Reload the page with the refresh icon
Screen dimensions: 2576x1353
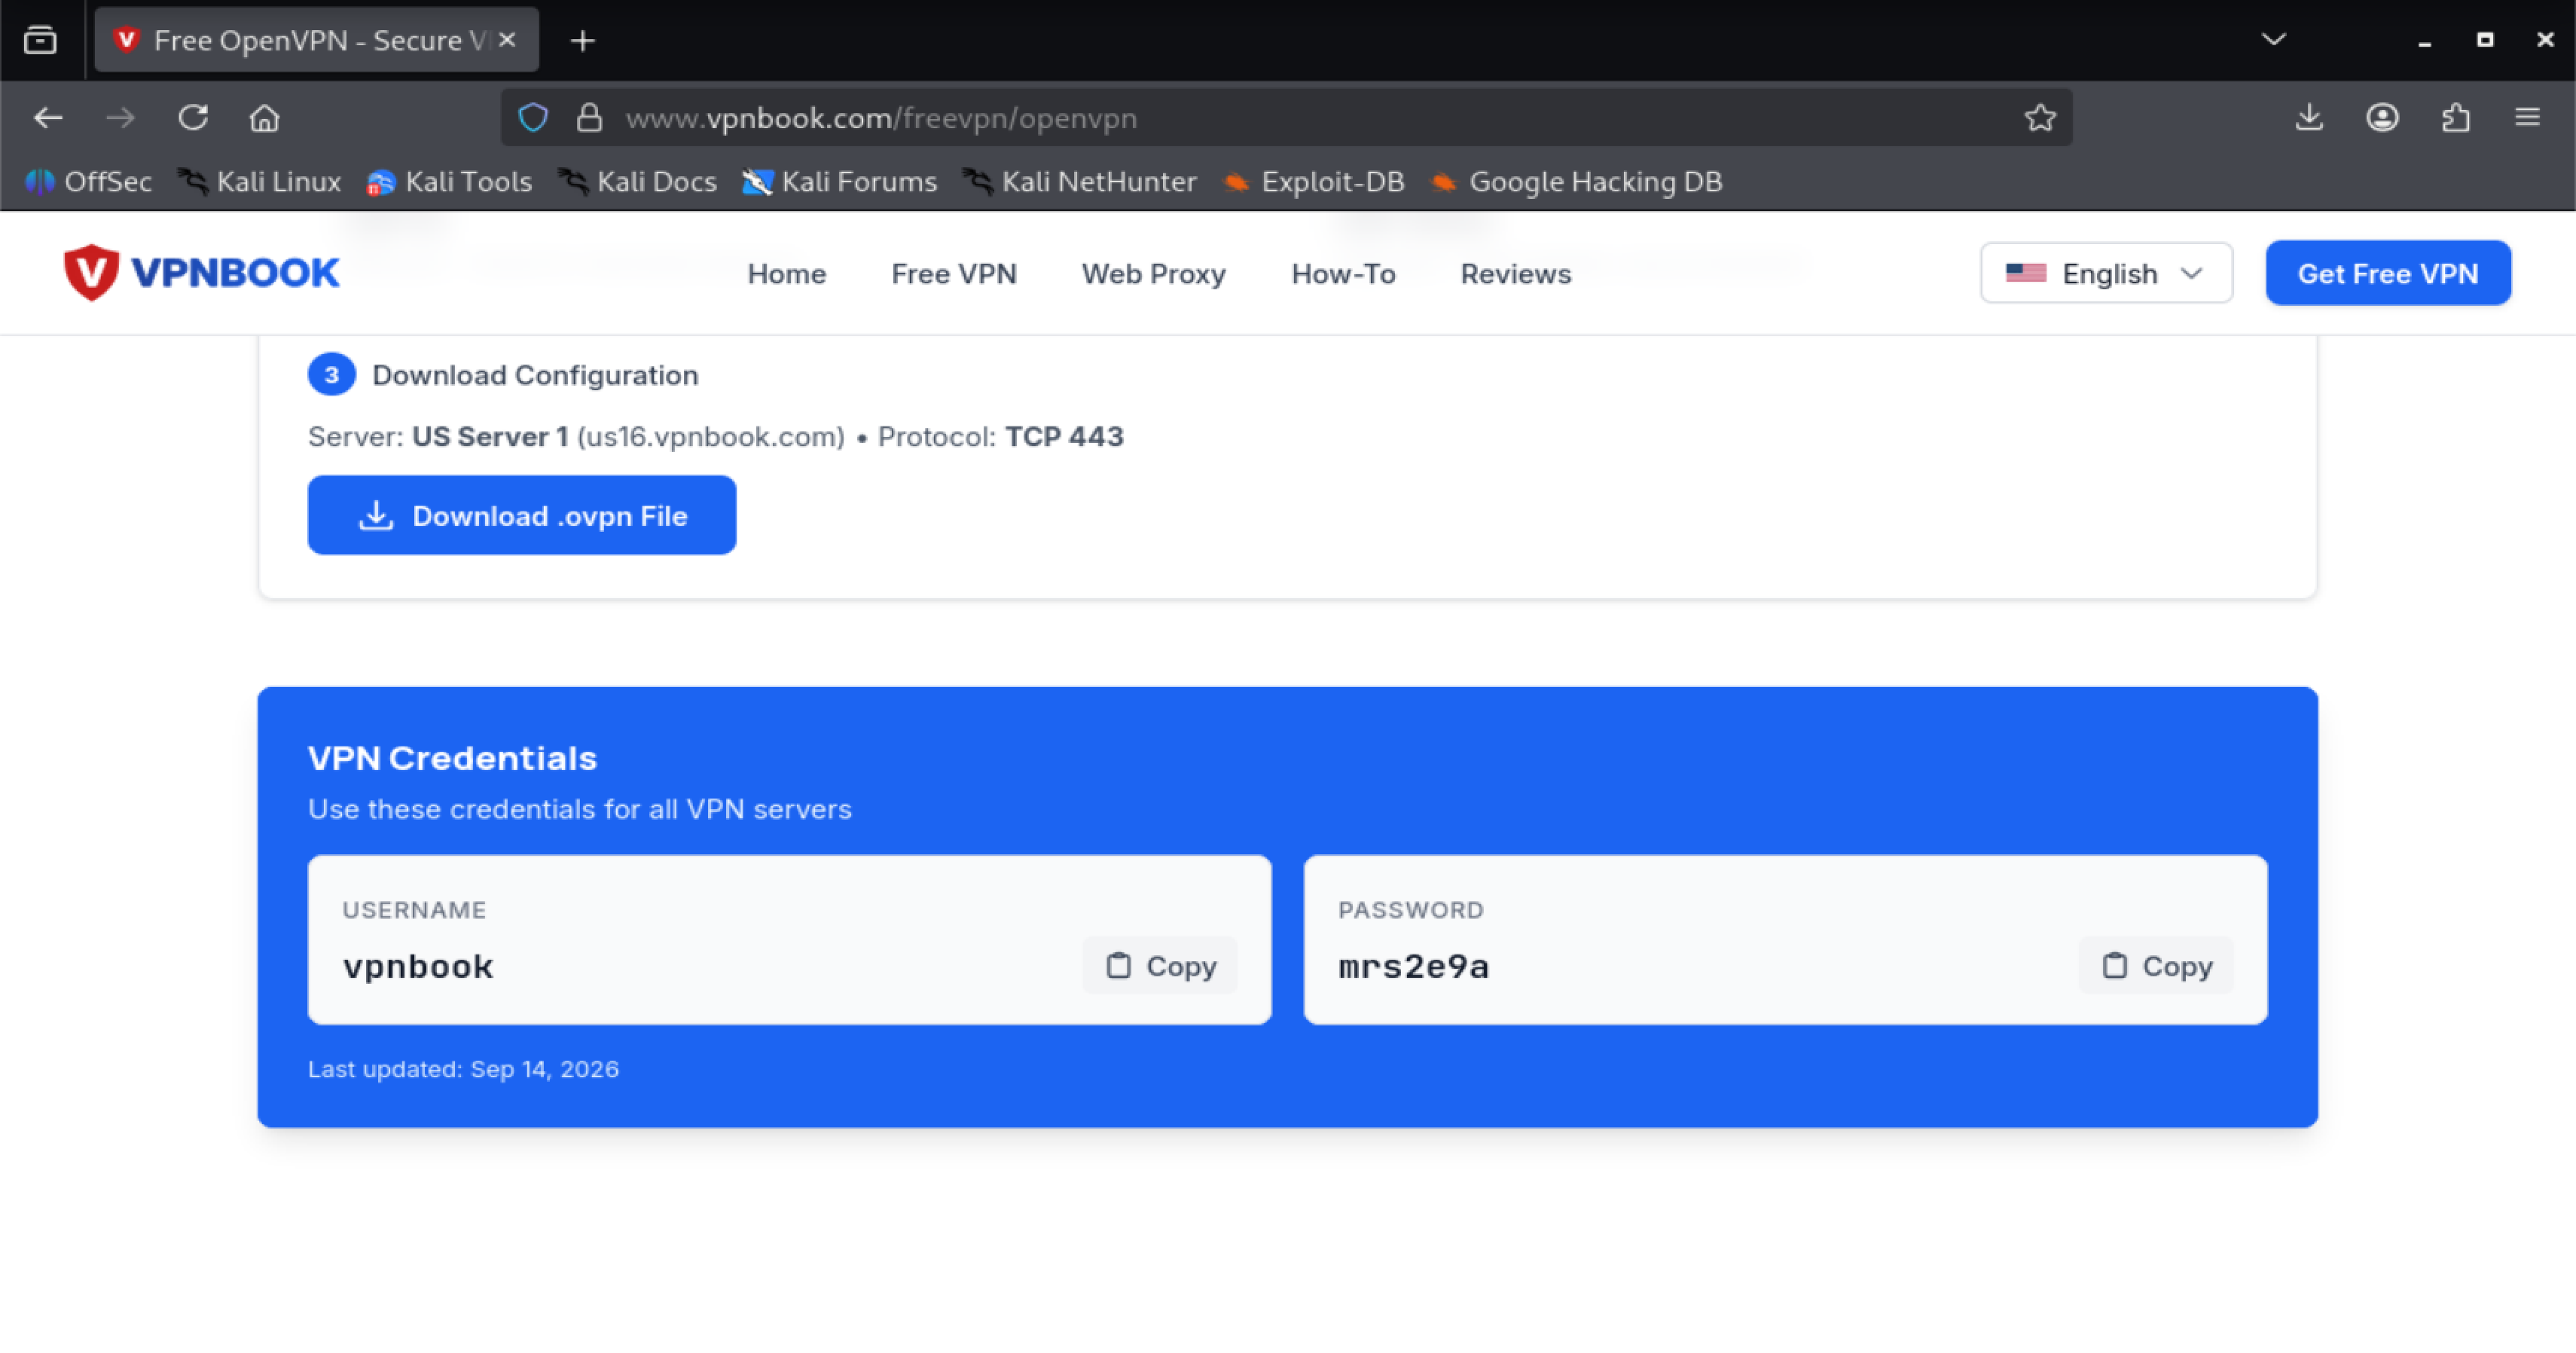click(192, 118)
